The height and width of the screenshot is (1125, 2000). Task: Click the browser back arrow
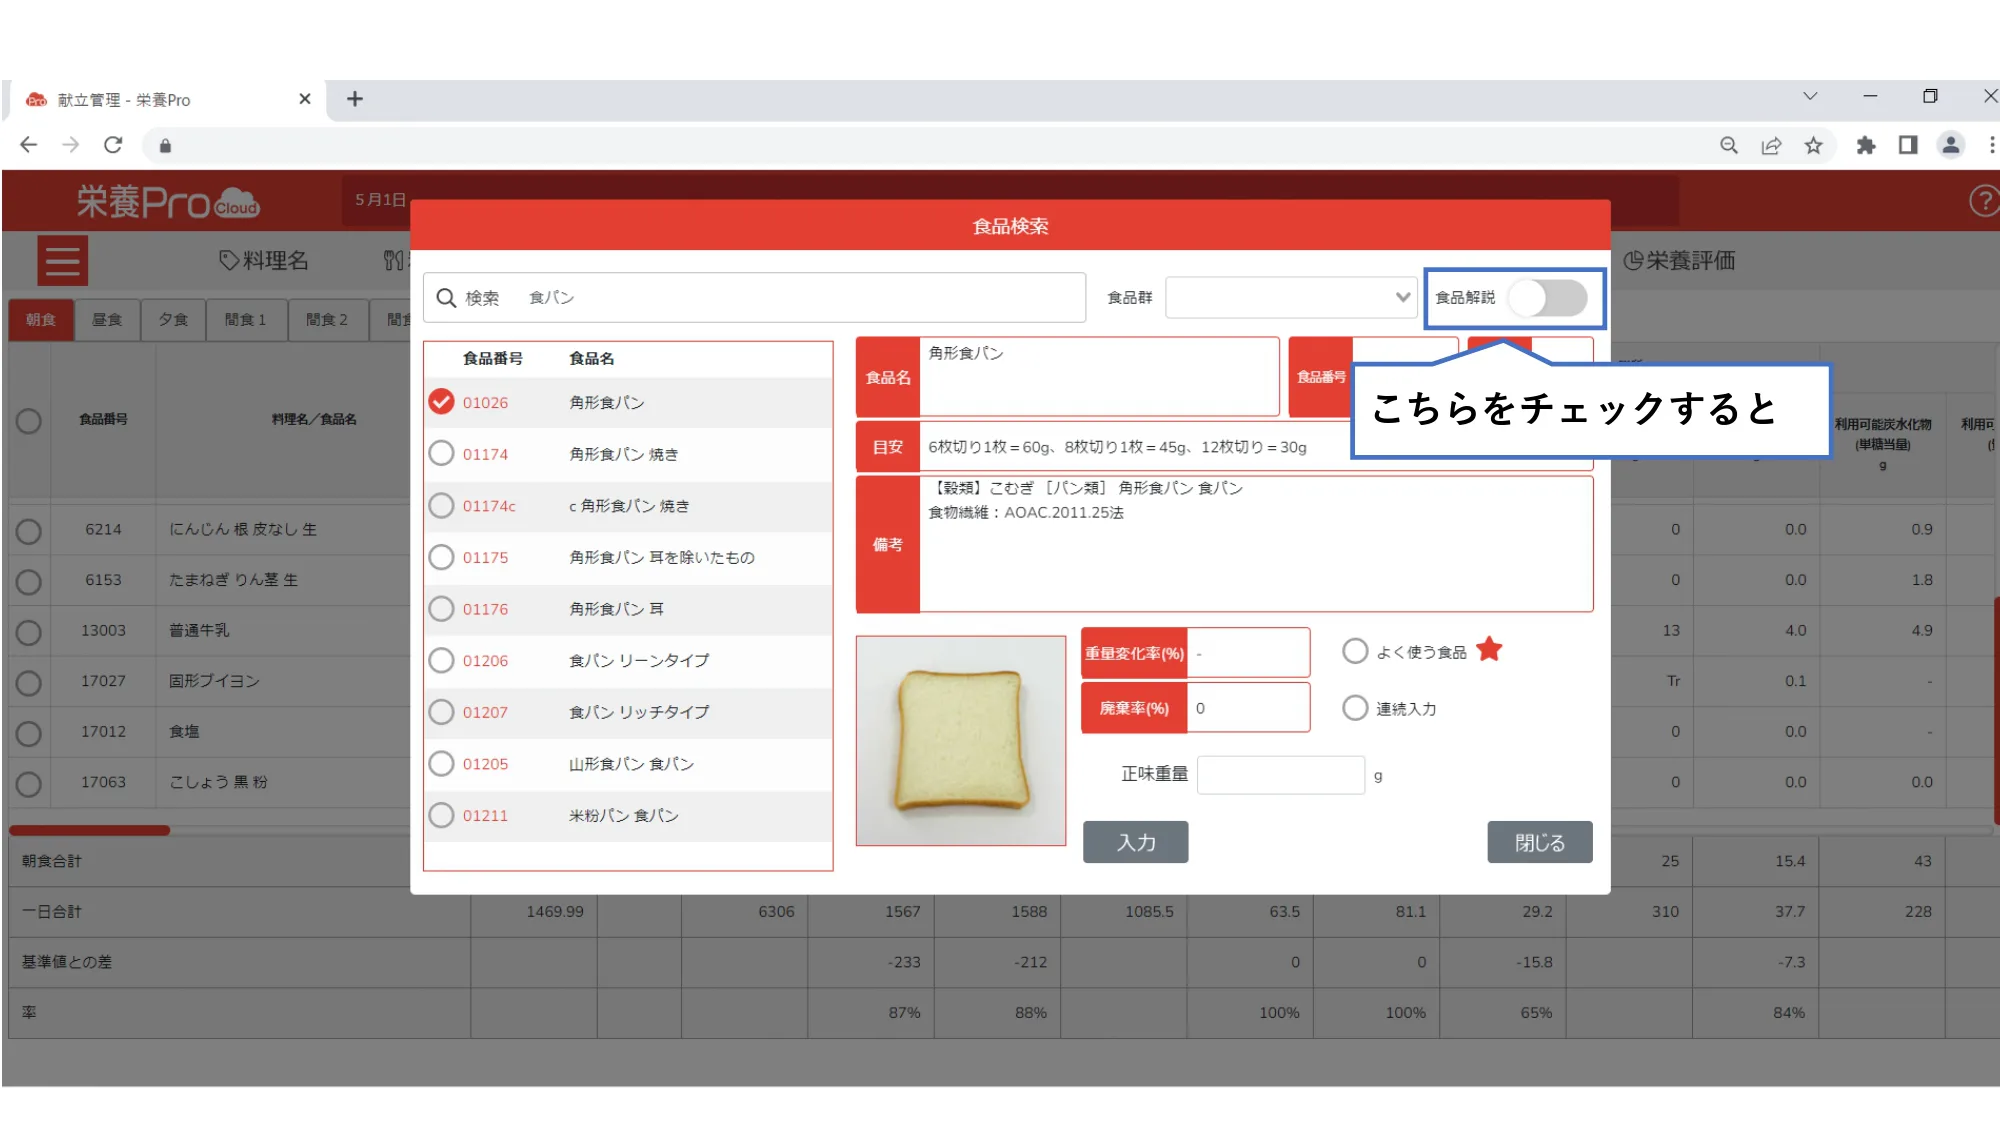pyautogui.click(x=28, y=145)
